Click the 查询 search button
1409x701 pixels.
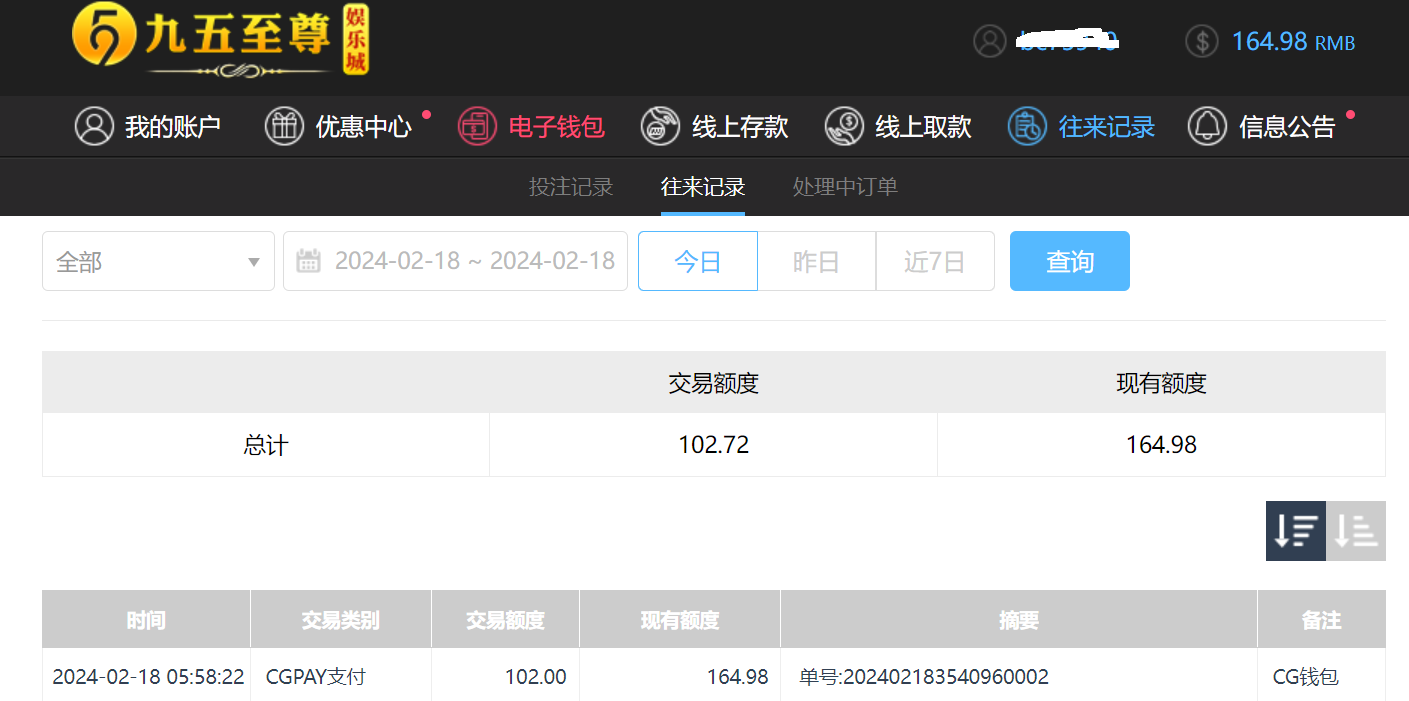pos(1070,261)
